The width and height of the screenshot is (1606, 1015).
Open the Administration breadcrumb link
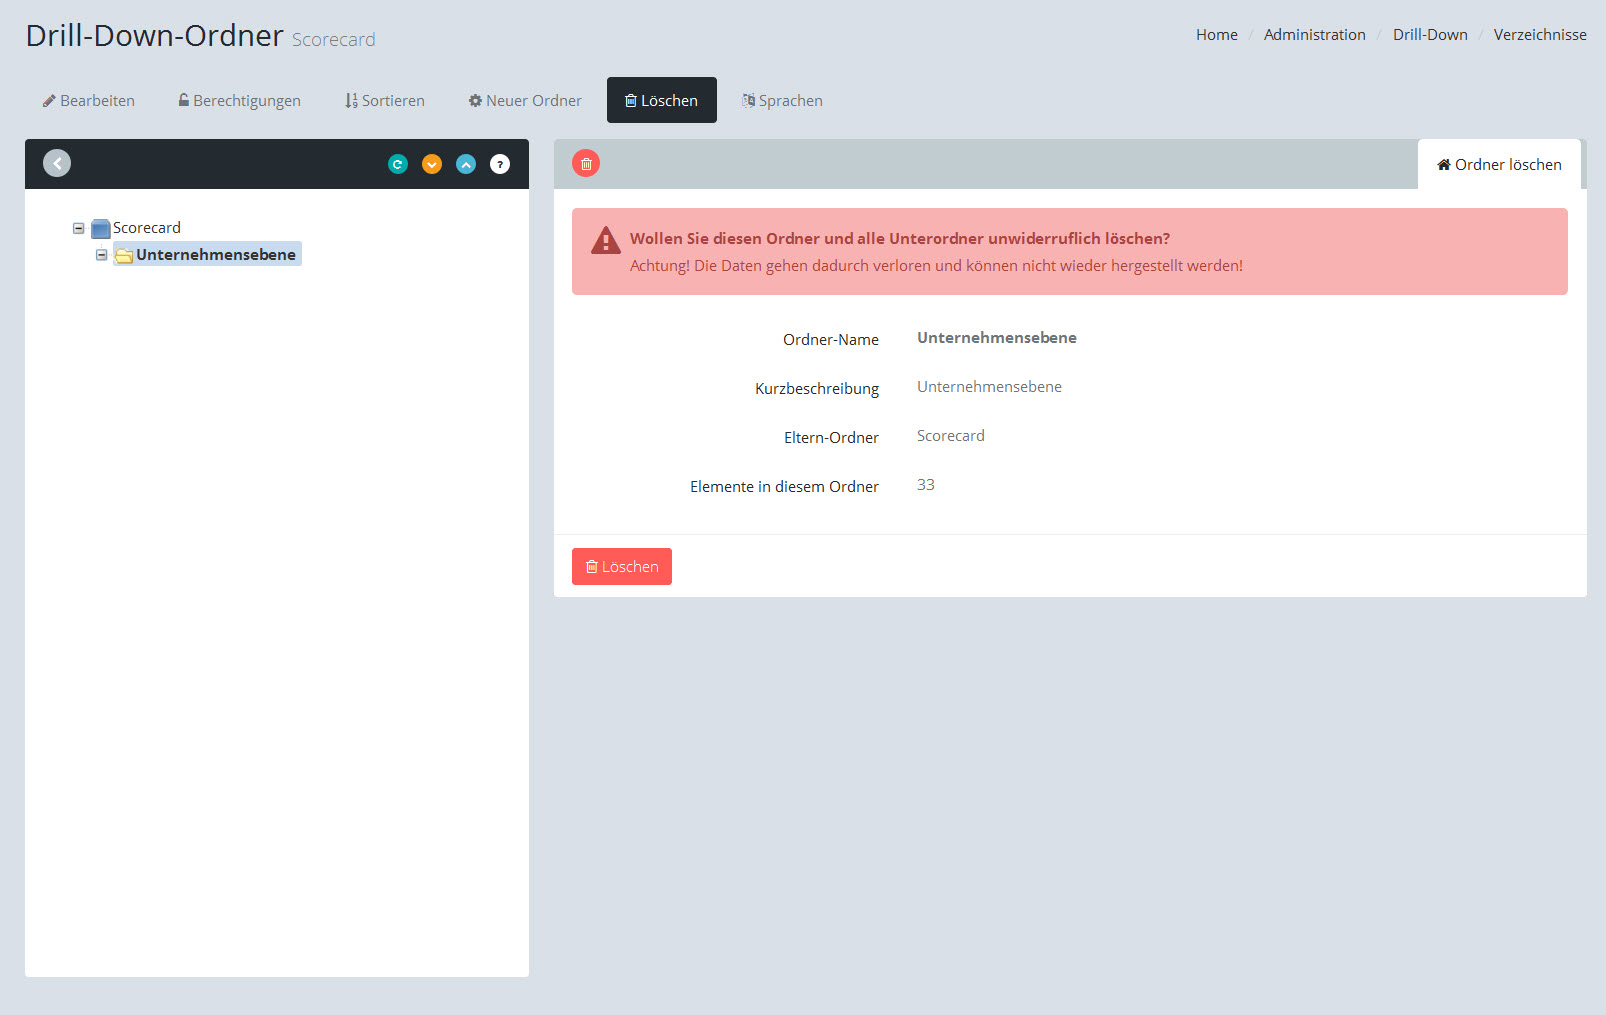click(1314, 34)
